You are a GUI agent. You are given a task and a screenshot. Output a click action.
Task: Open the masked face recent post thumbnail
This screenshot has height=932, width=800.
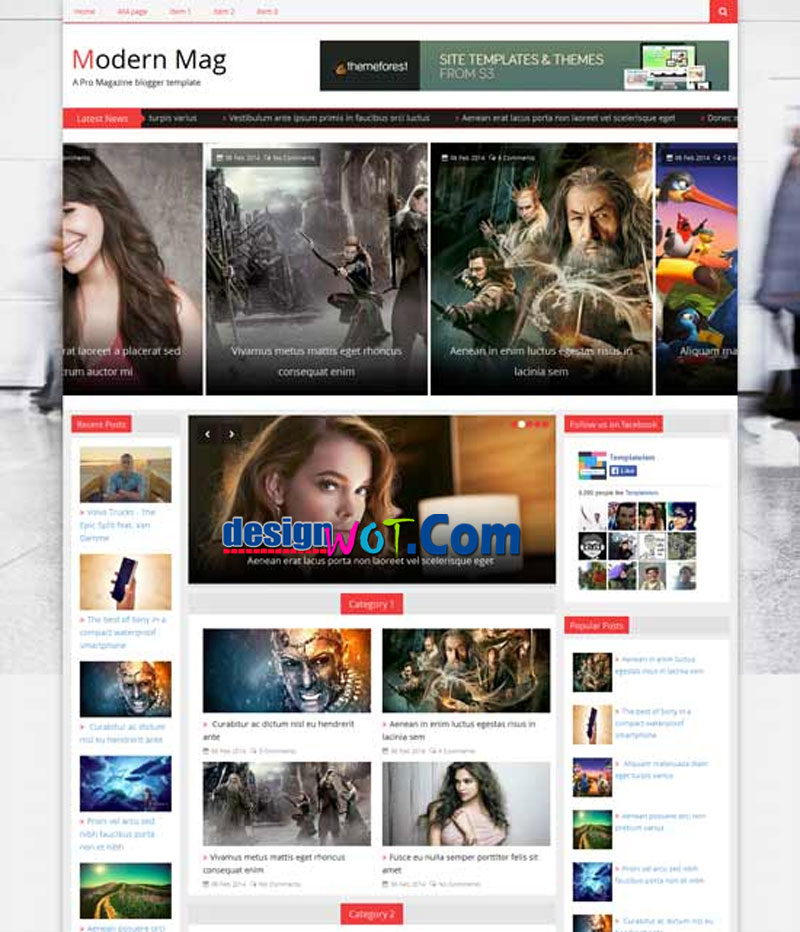pos(125,688)
